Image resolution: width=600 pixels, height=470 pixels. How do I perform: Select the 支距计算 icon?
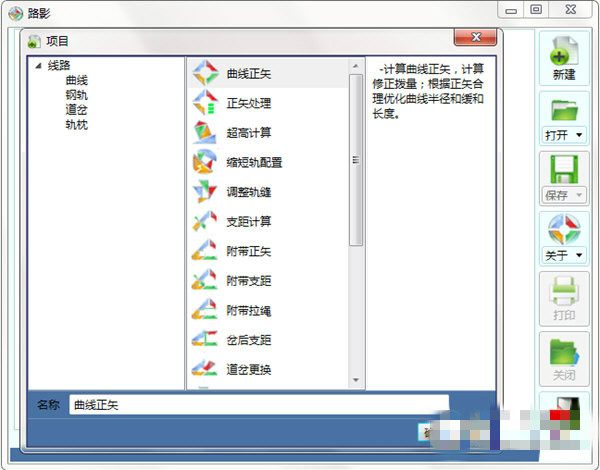[x=205, y=221]
